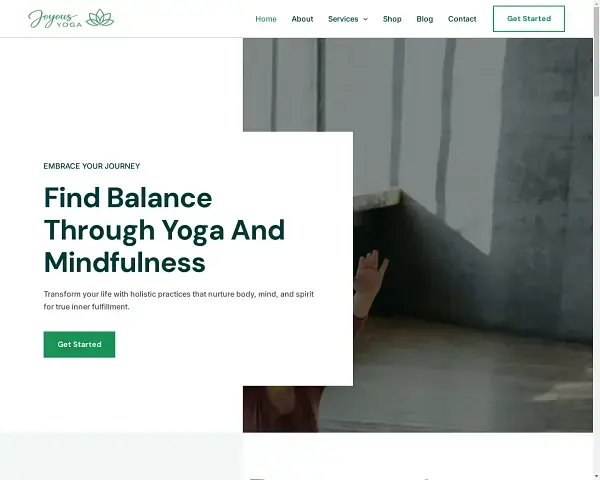
Task: Visit the Shop page
Action: point(392,19)
